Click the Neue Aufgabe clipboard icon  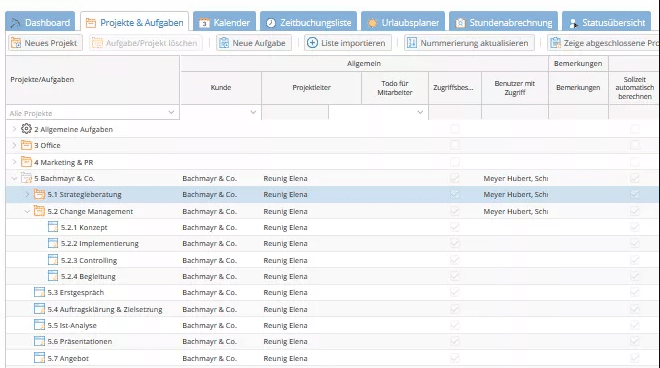(x=224, y=43)
